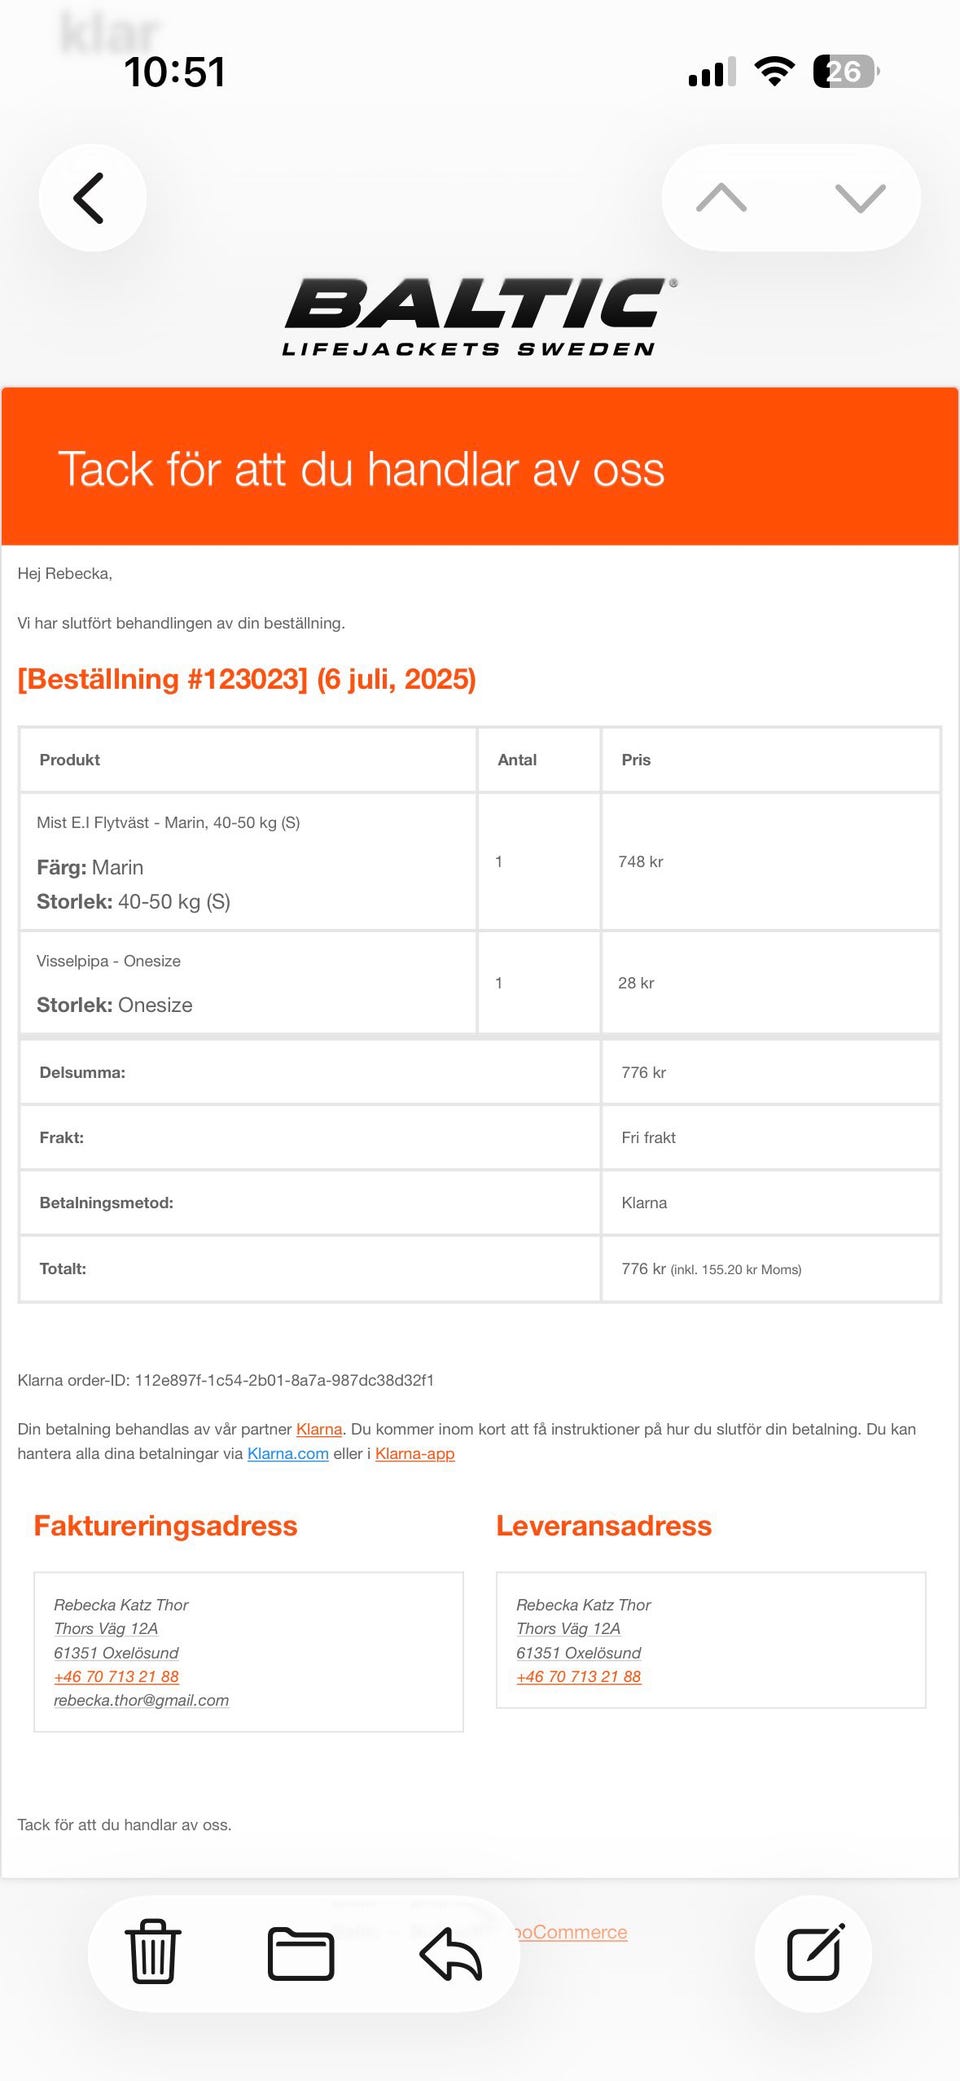Screen dimensions: 960x2081
Task: Tap the rebecka.thor@gmail.com email address
Action: [141, 1700]
